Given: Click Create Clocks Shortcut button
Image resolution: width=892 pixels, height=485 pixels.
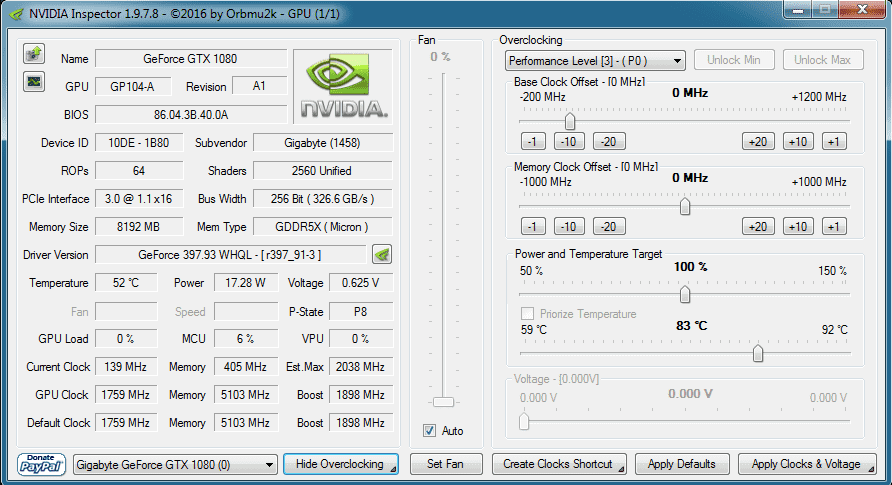Looking at the screenshot, I should point(559,464).
